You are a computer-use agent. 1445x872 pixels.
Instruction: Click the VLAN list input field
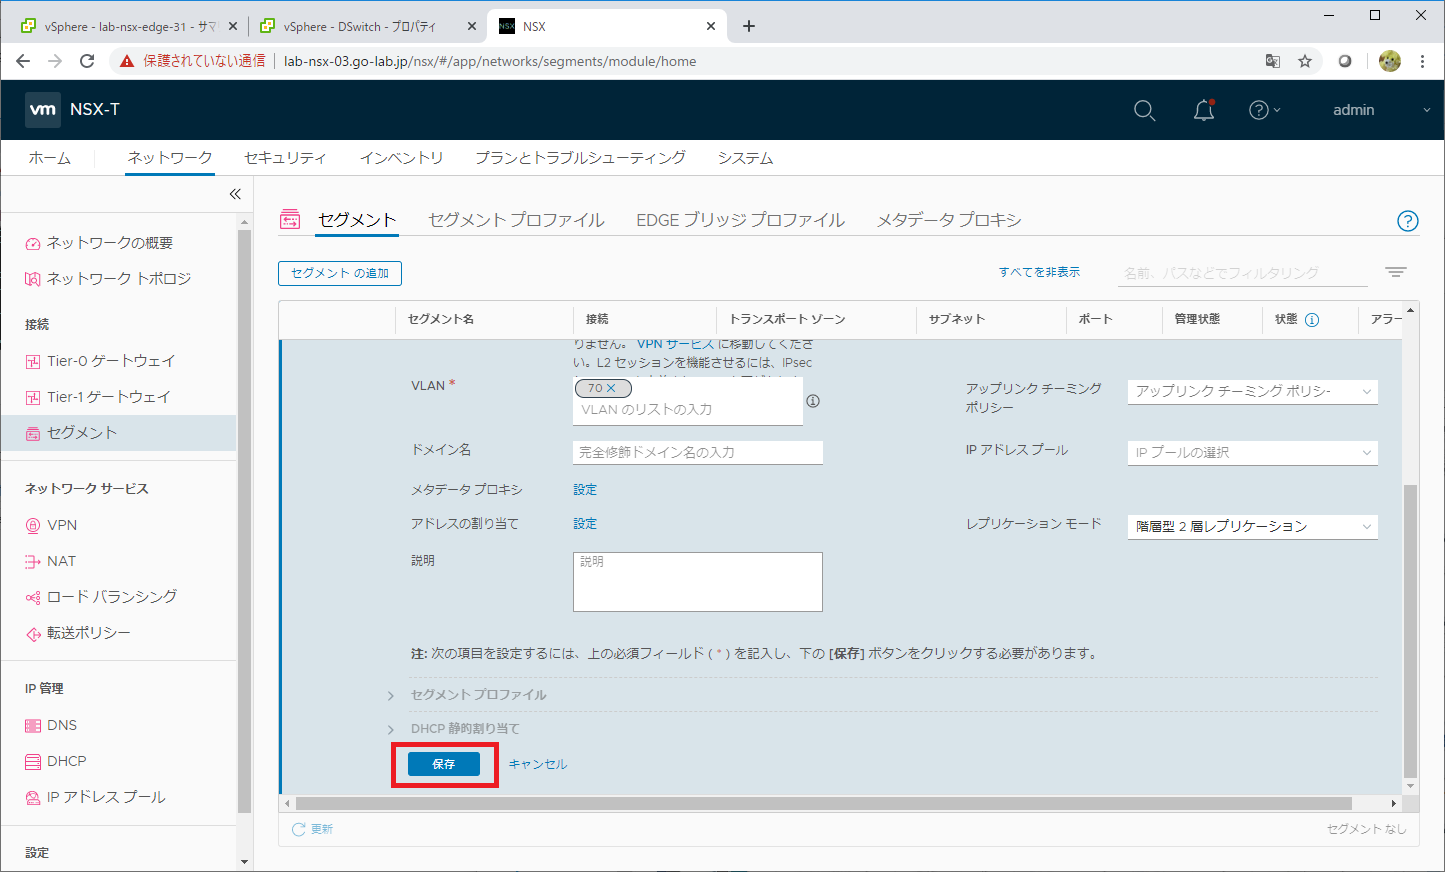coord(688,410)
